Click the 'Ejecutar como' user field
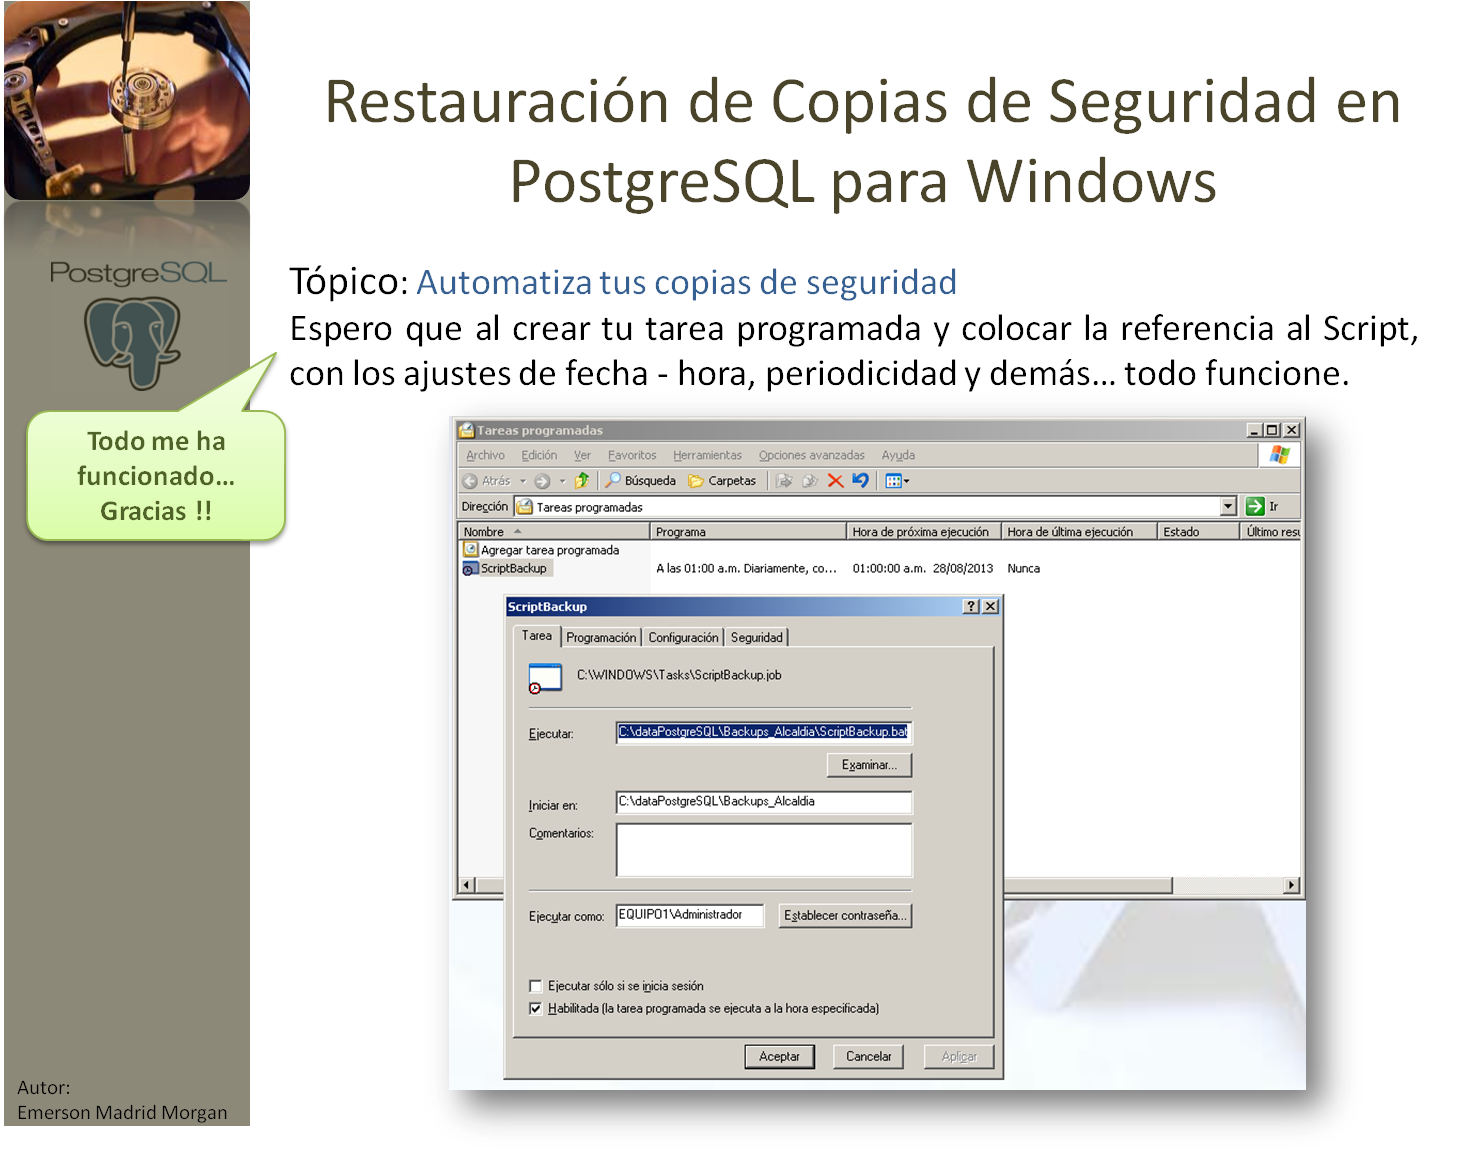 [690, 915]
